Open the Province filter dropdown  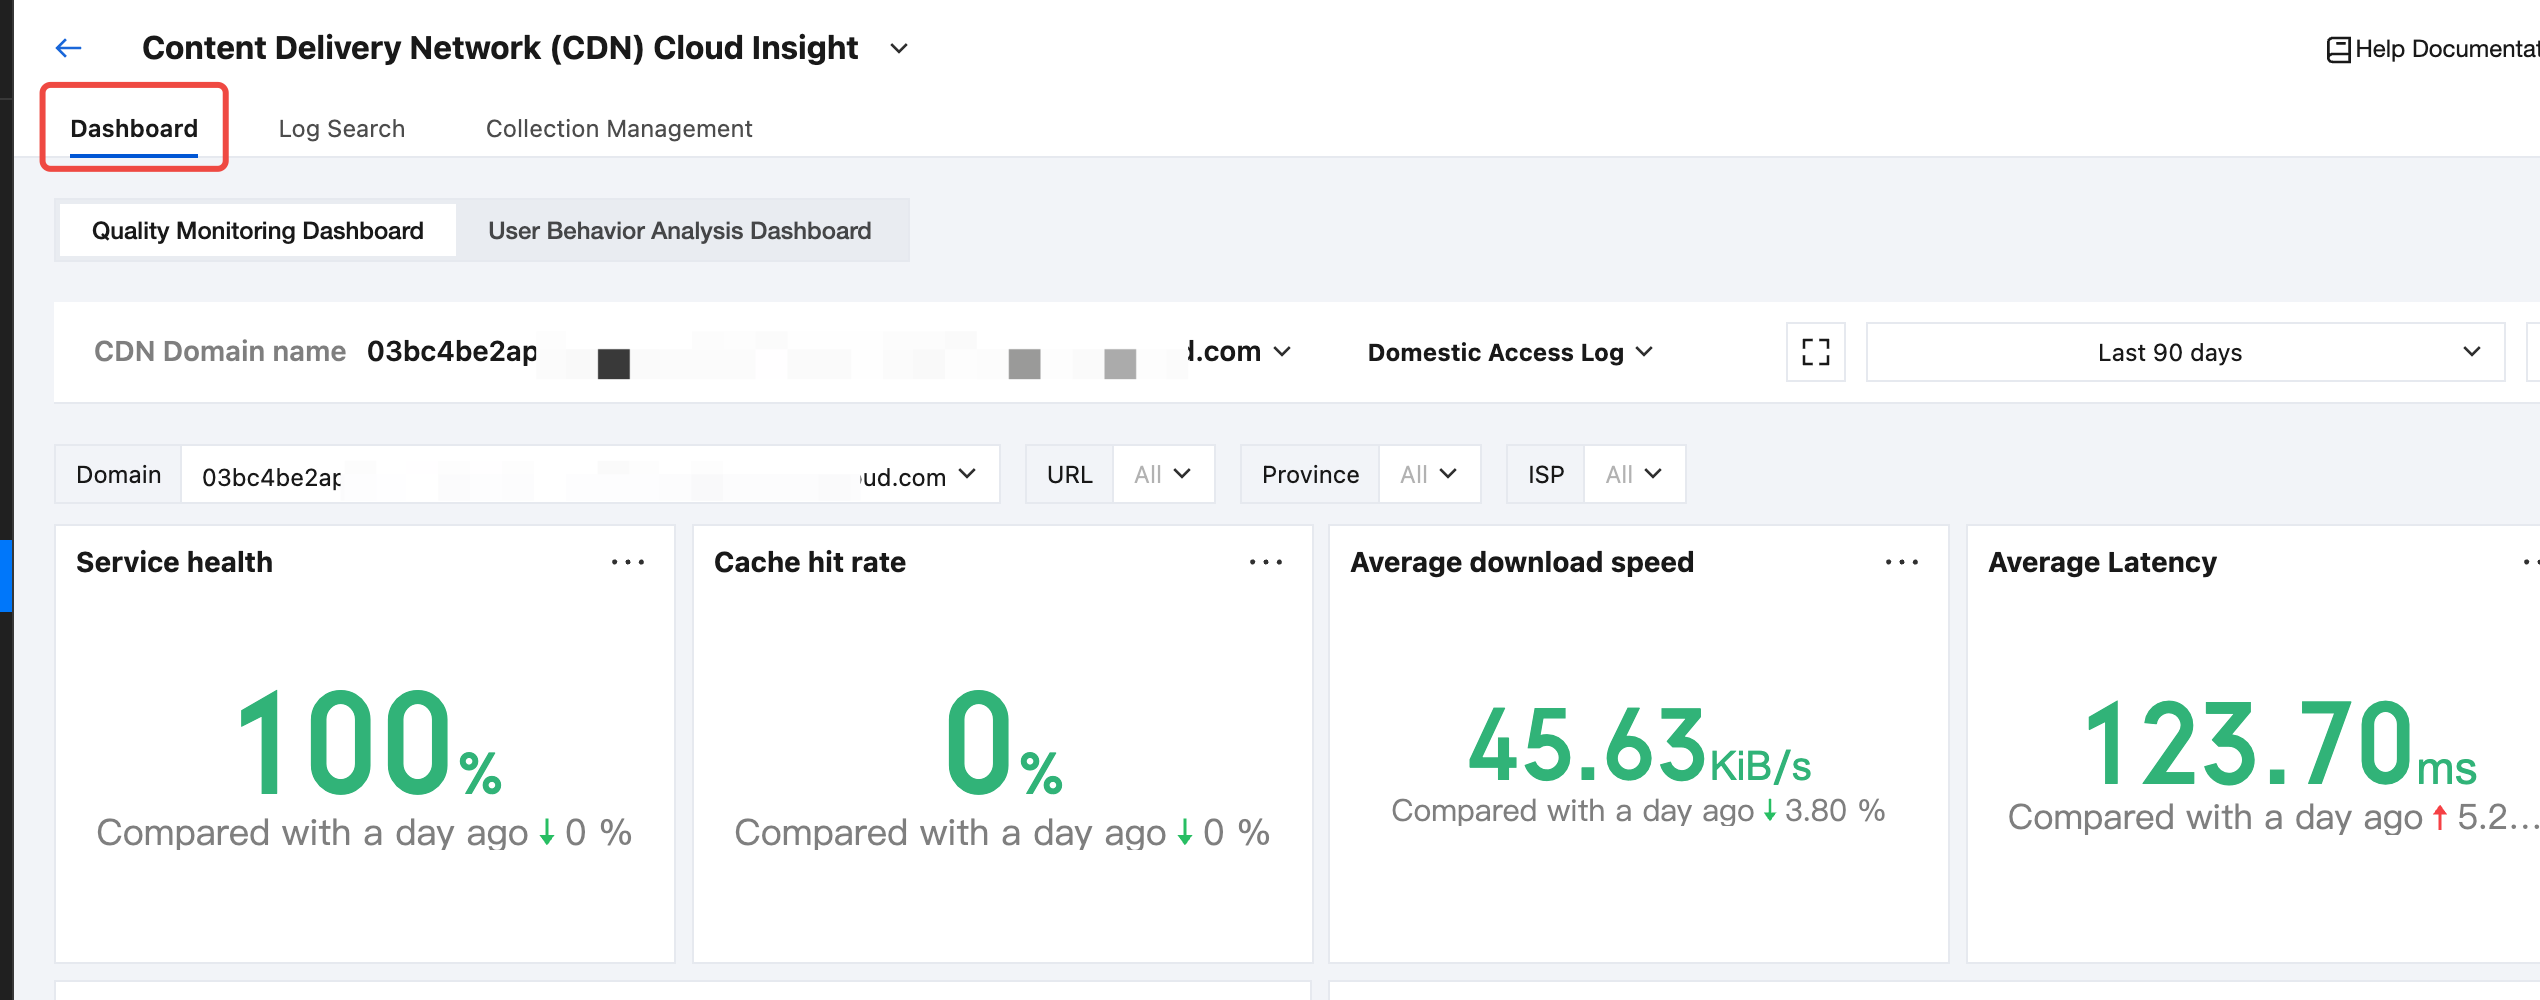click(1428, 475)
